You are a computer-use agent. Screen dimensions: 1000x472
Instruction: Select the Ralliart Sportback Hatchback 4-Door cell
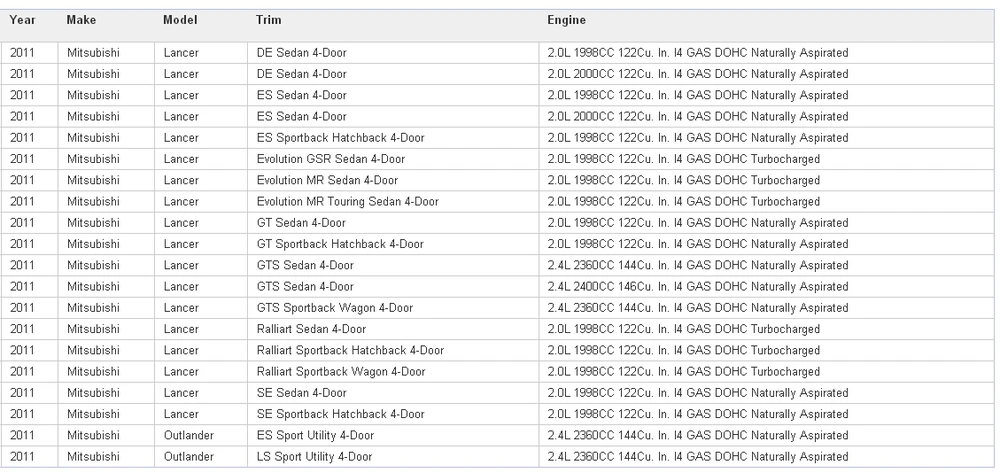(x=393, y=350)
